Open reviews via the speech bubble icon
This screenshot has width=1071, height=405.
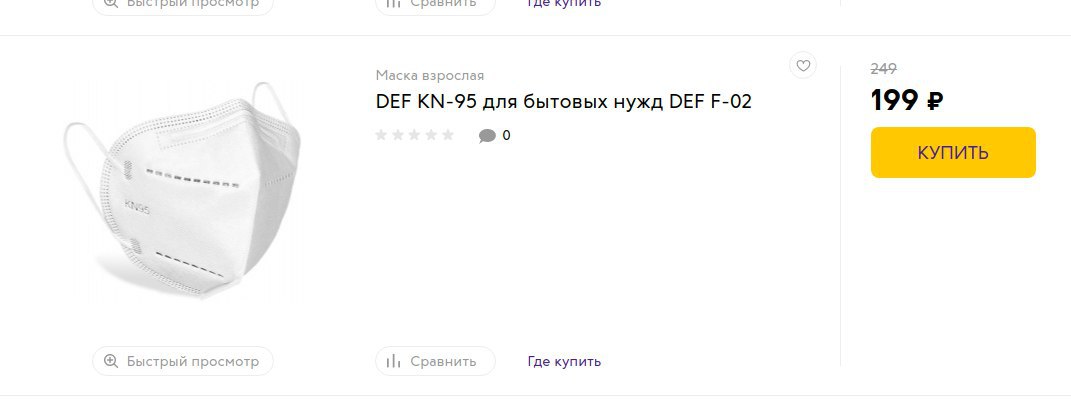coord(487,136)
